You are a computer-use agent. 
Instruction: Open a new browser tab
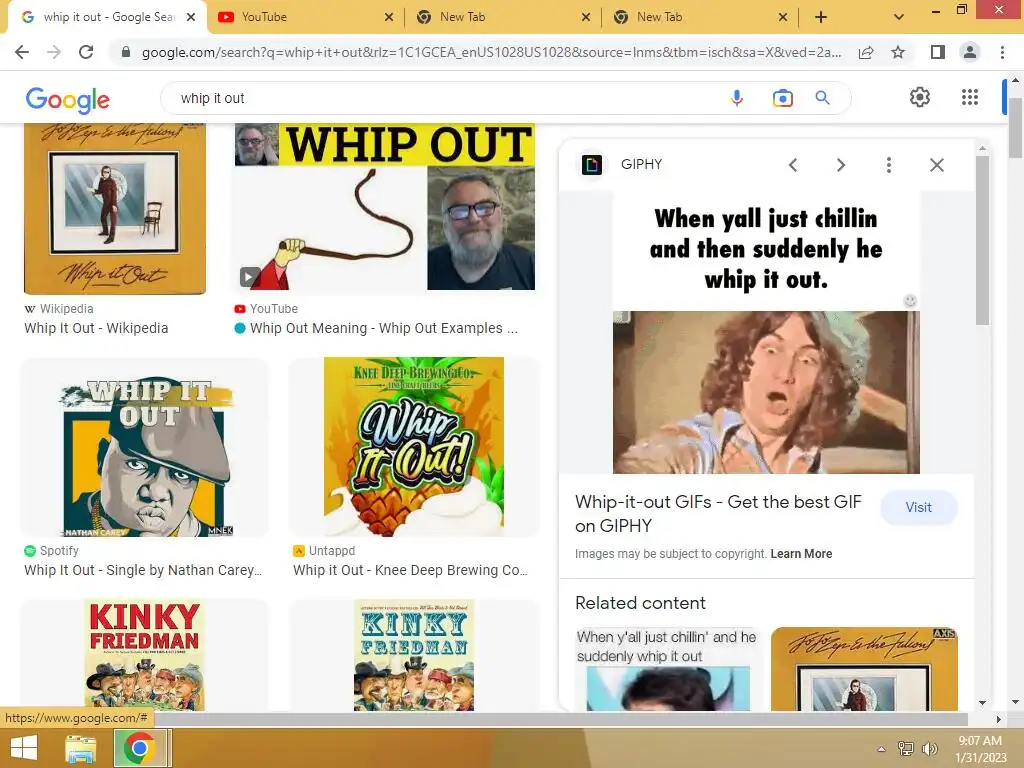click(821, 17)
